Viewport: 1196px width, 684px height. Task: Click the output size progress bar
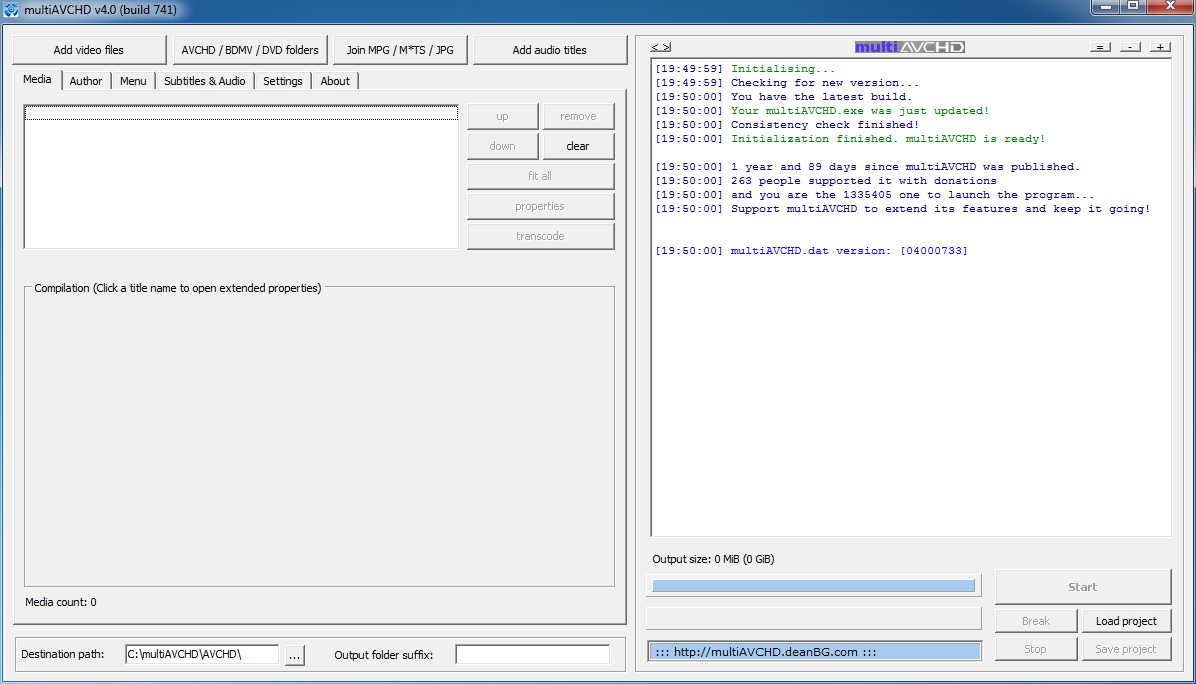(x=814, y=586)
